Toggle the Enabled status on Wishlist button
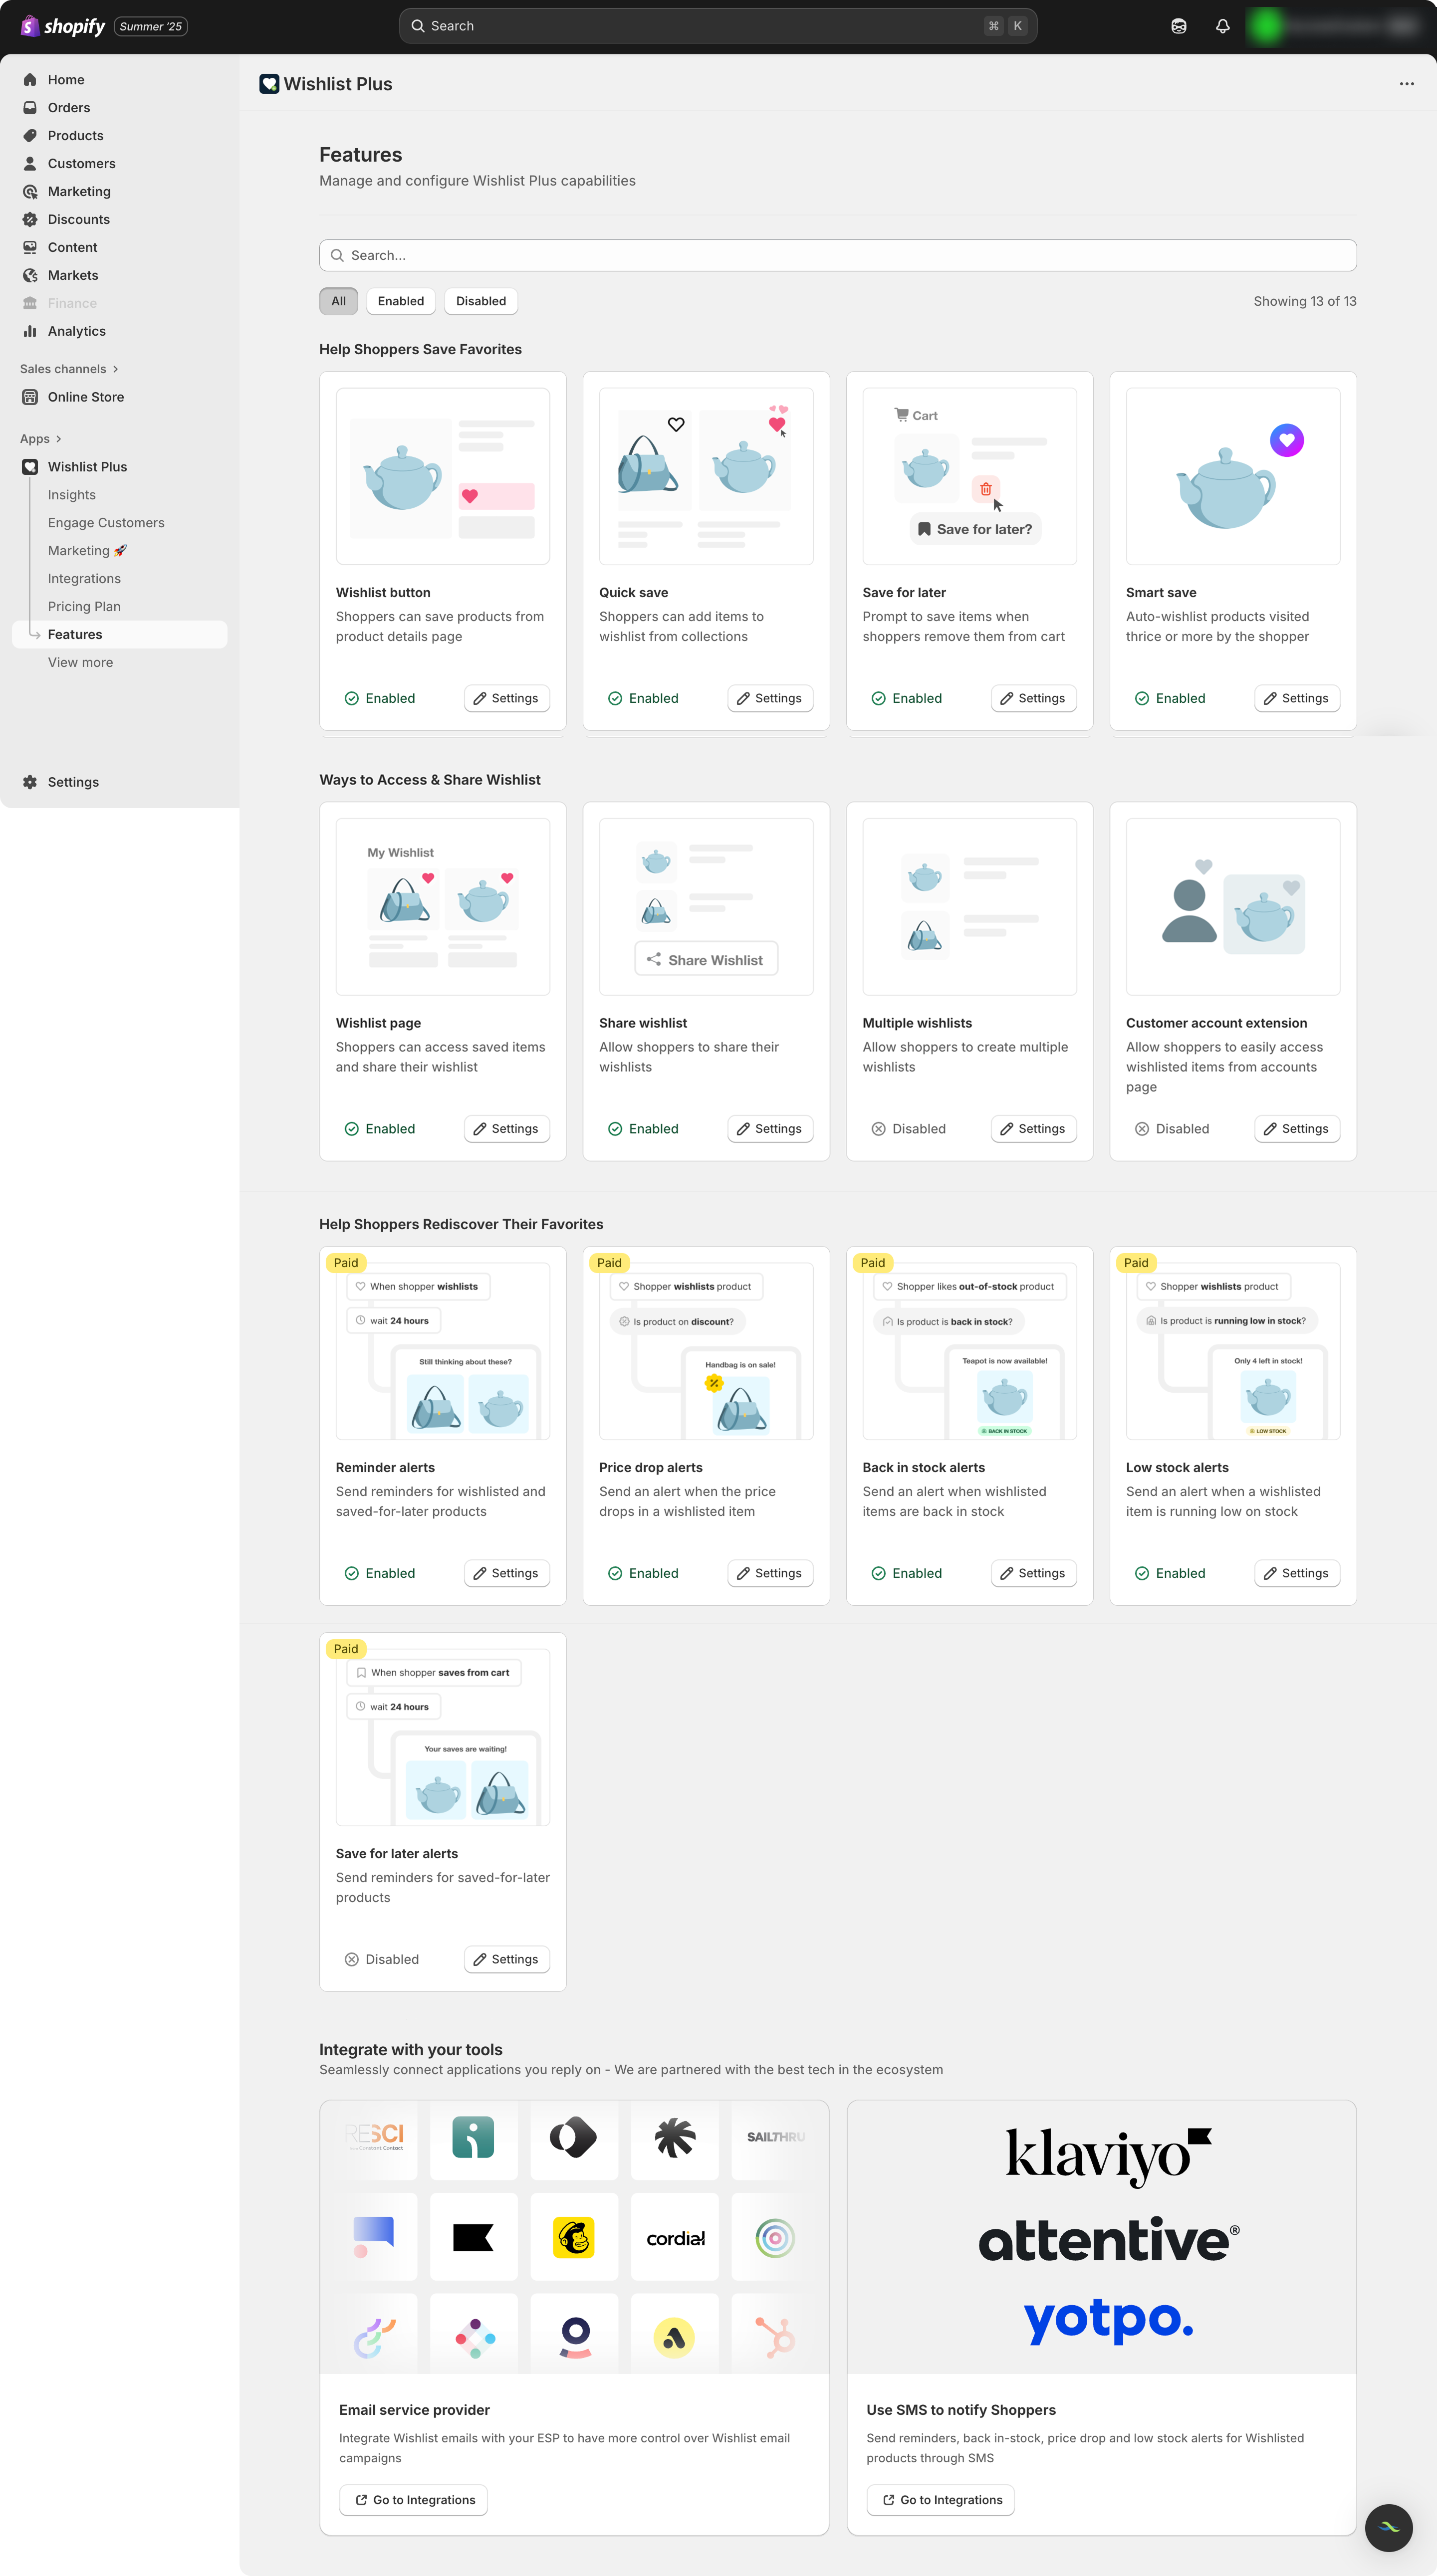1437x2576 pixels. point(380,698)
